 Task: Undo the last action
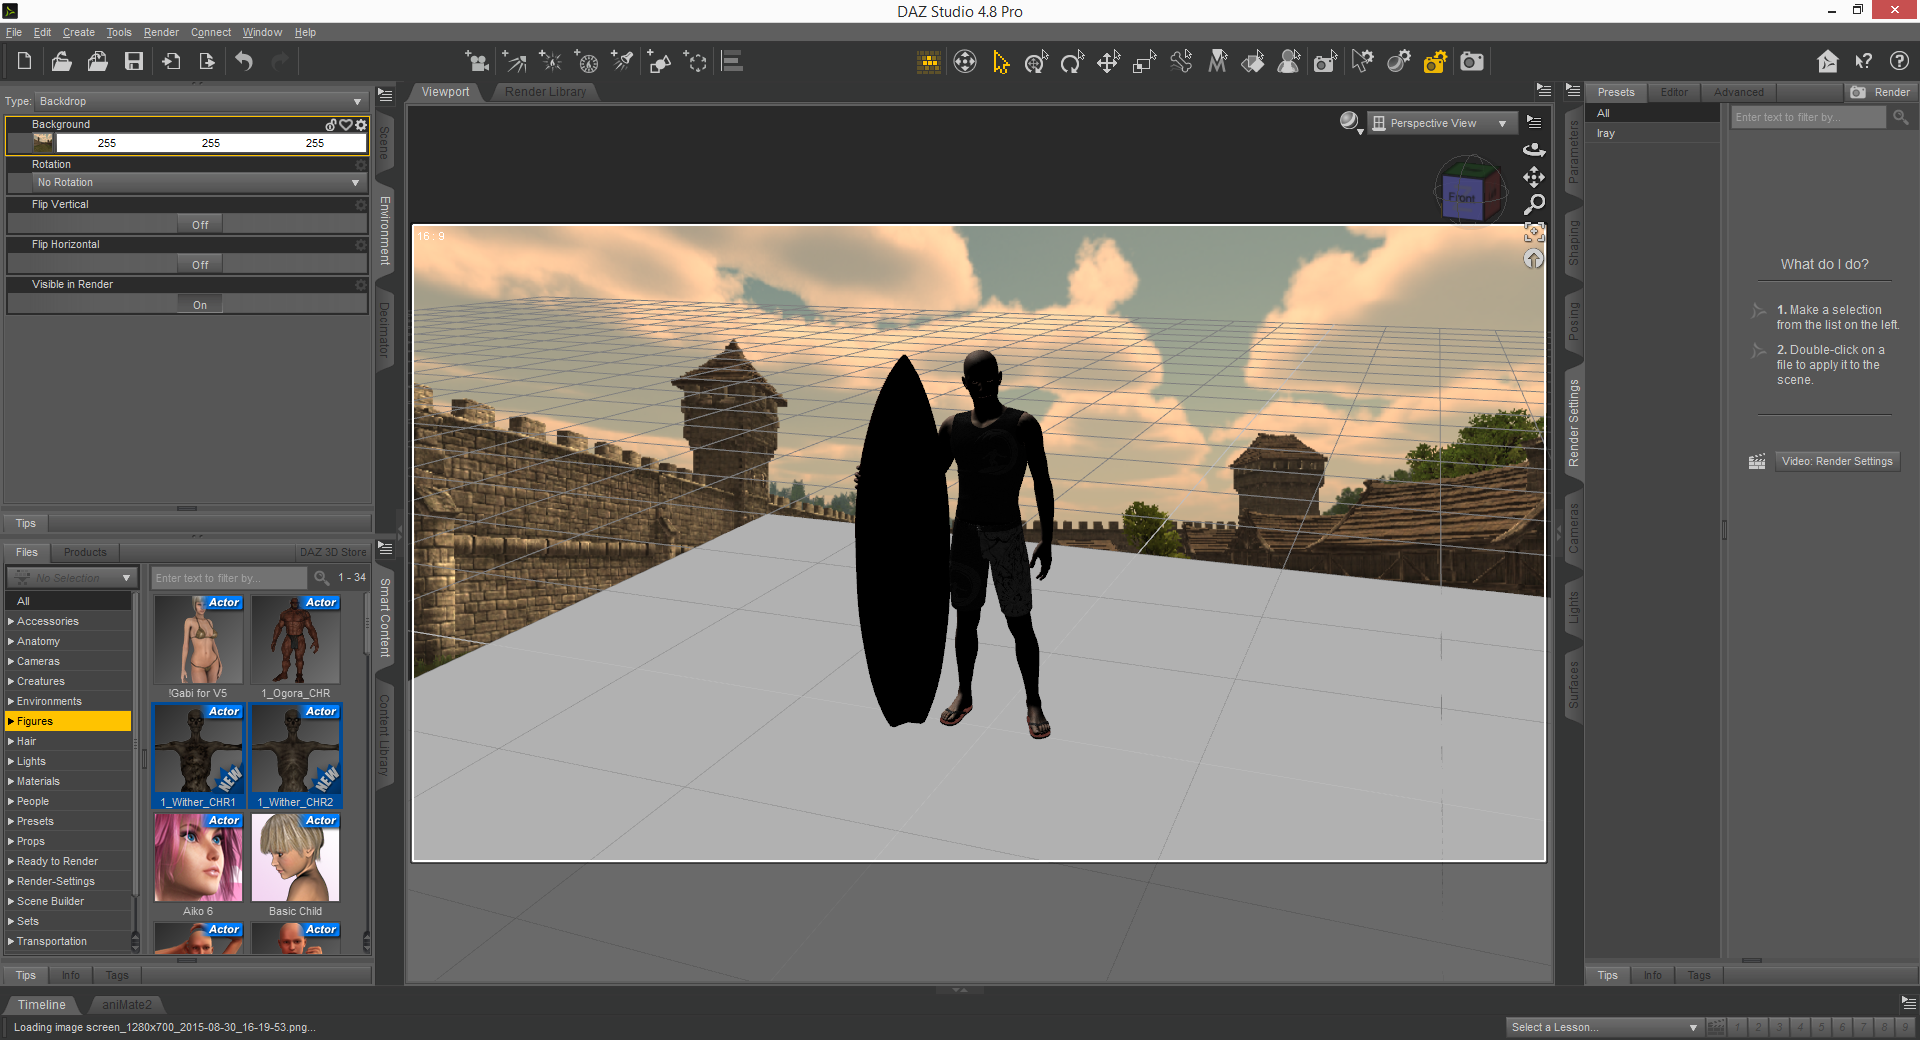pos(244,62)
